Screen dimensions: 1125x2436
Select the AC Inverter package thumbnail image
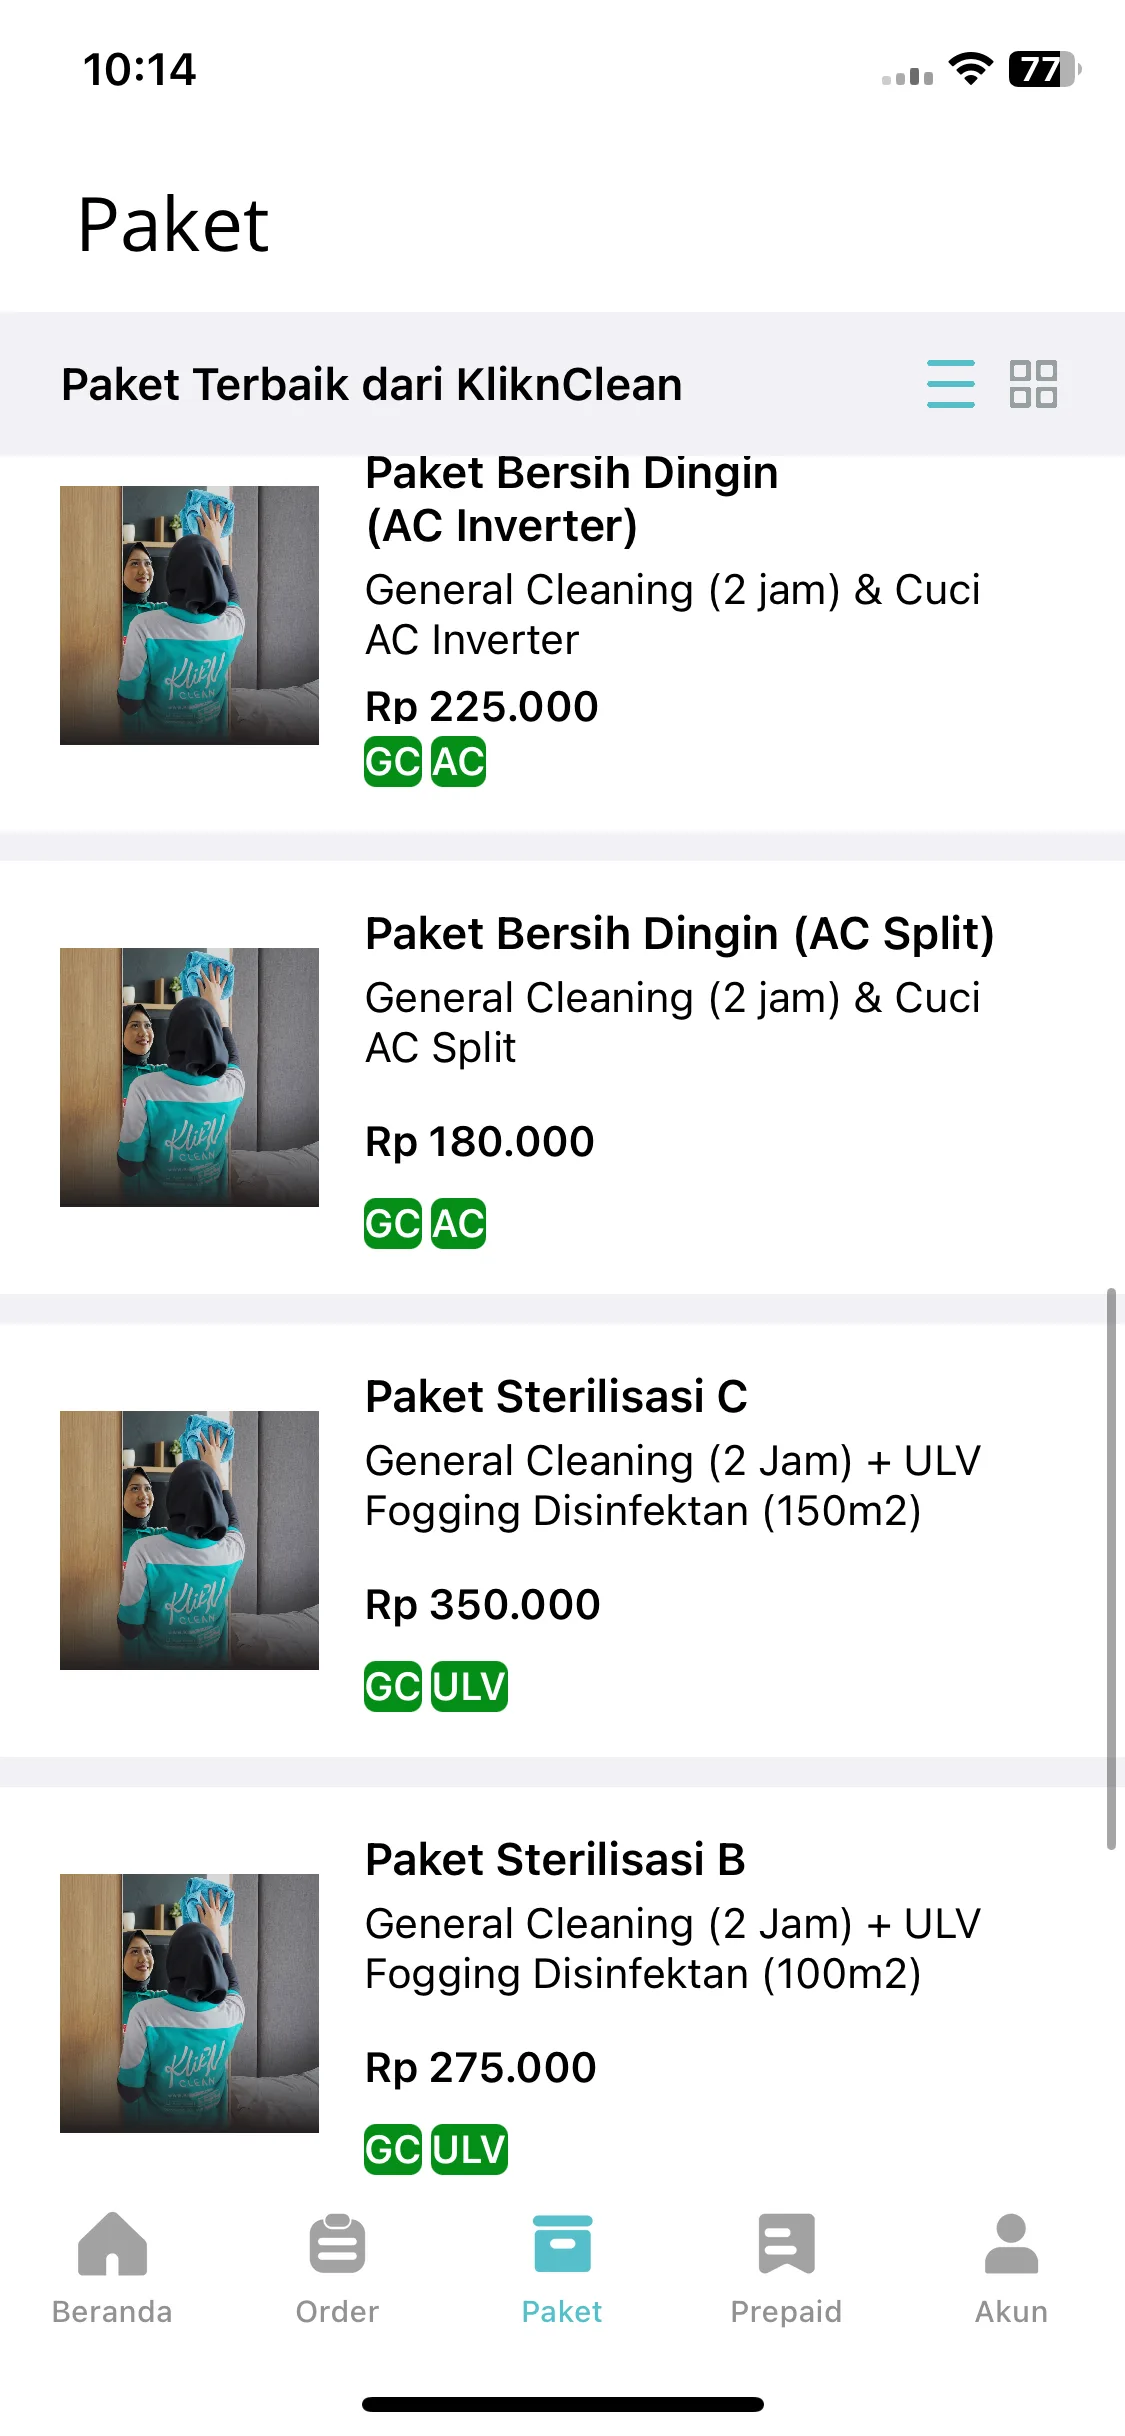189,615
